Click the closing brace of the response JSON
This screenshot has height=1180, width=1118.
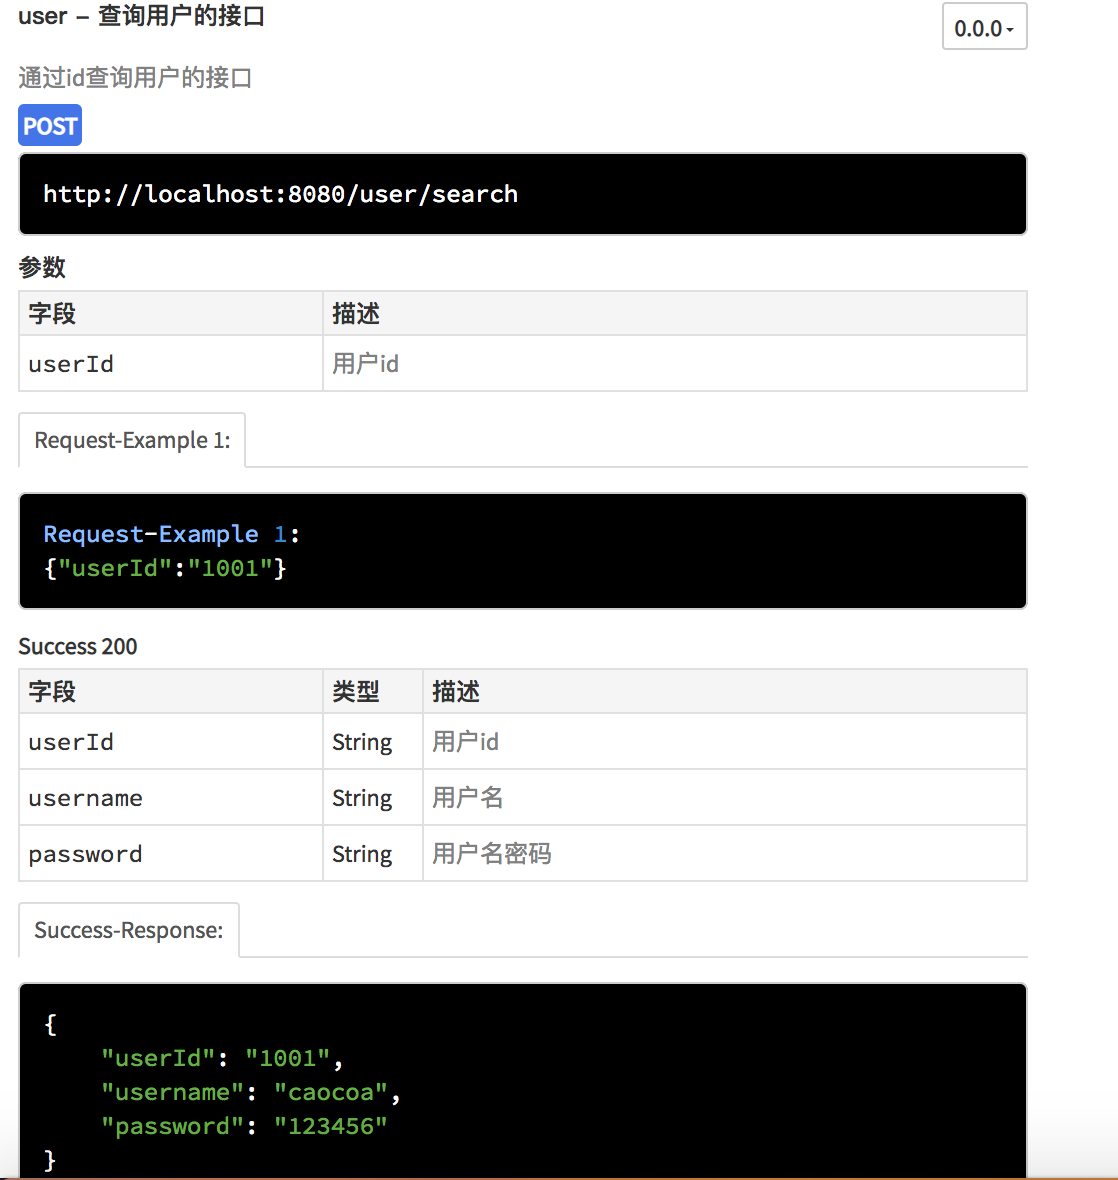coord(50,1160)
